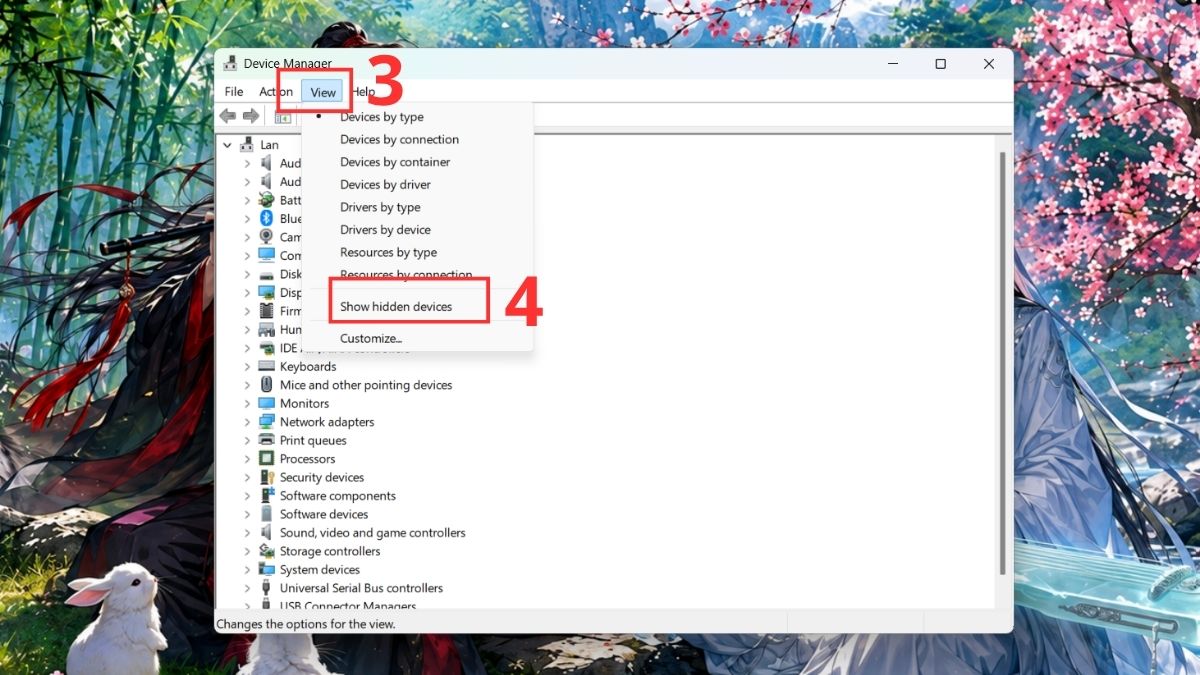Select the firmware chip category icon
The image size is (1200, 675).
click(x=267, y=311)
